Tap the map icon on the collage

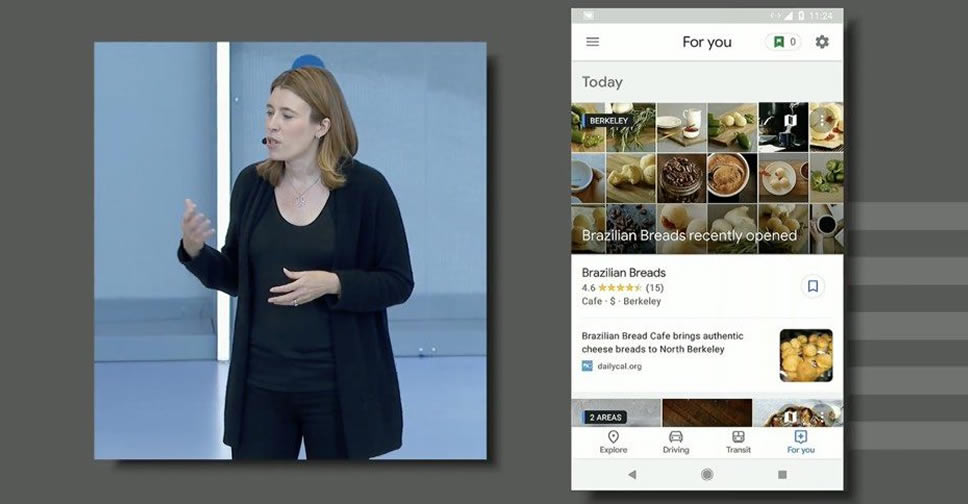(x=790, y=120)
